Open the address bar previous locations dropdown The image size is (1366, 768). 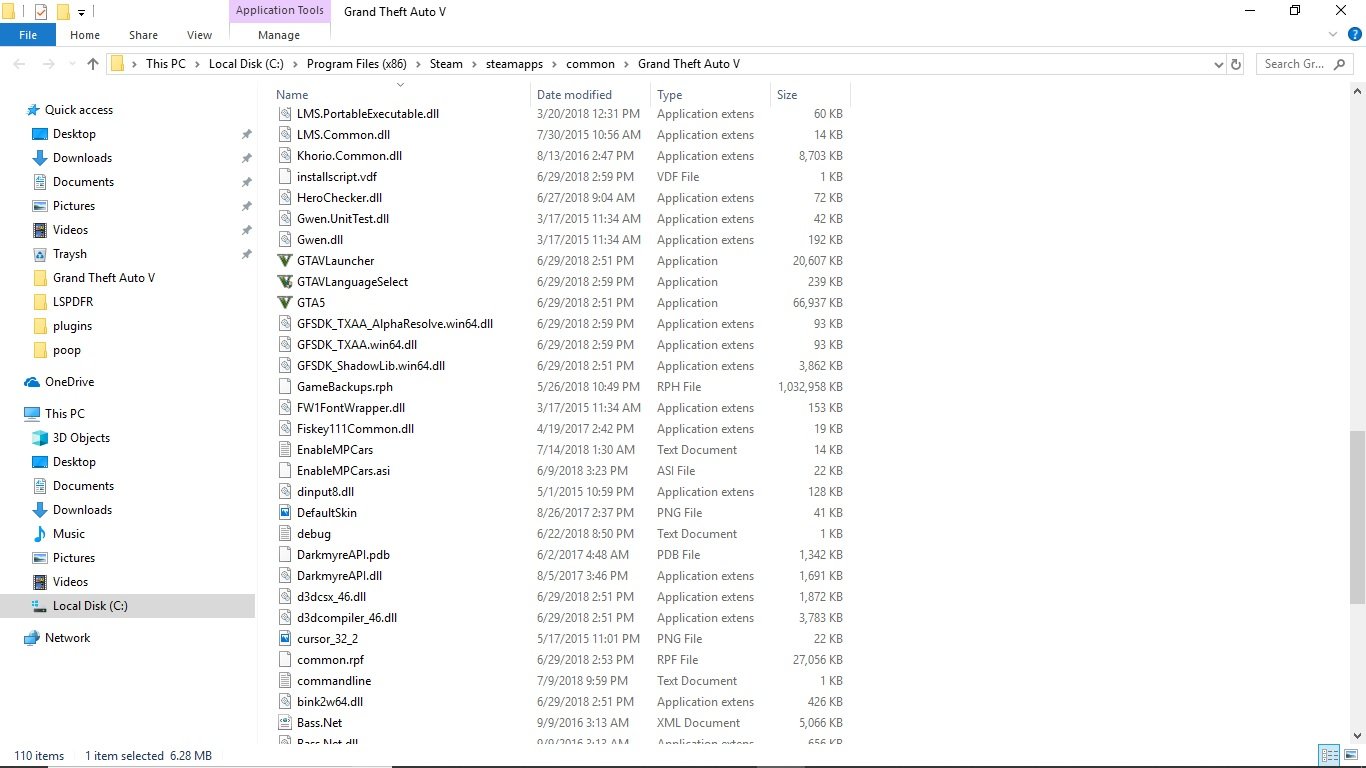click(x=1218, y=64)
